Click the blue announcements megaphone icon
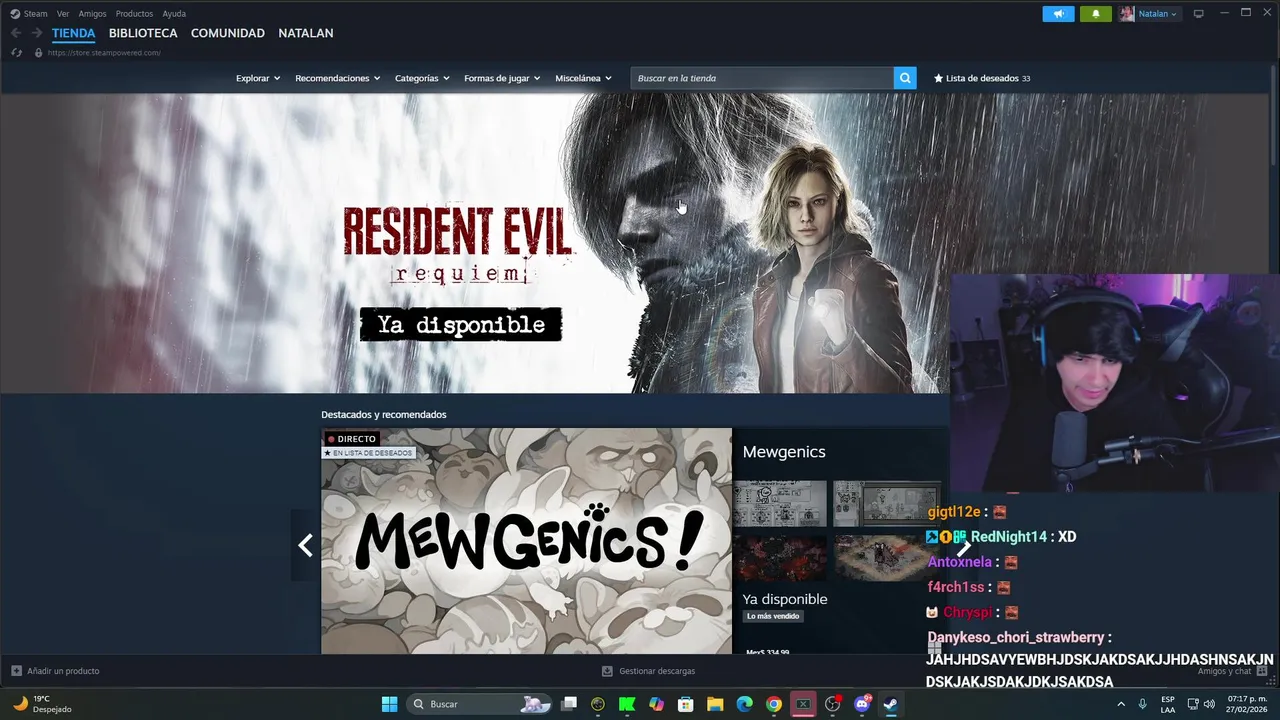 tap(1058, 14)
